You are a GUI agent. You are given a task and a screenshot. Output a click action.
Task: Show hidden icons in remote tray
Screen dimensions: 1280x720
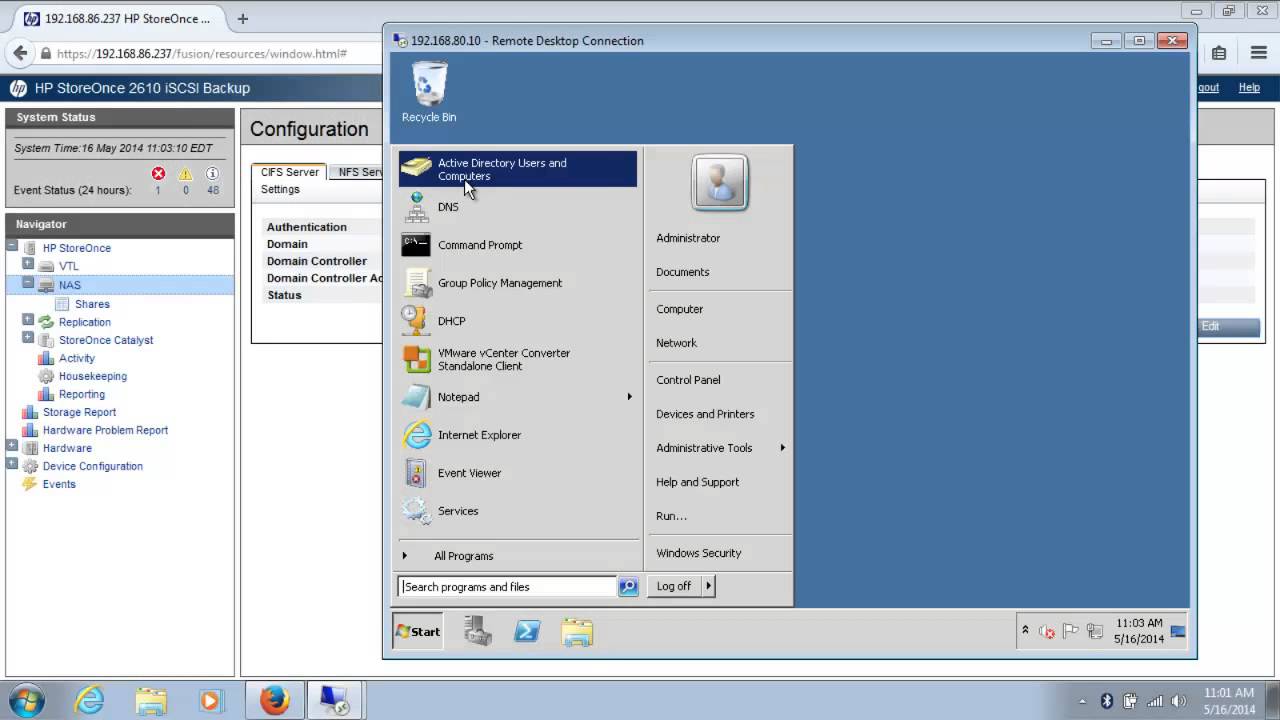1025,630
